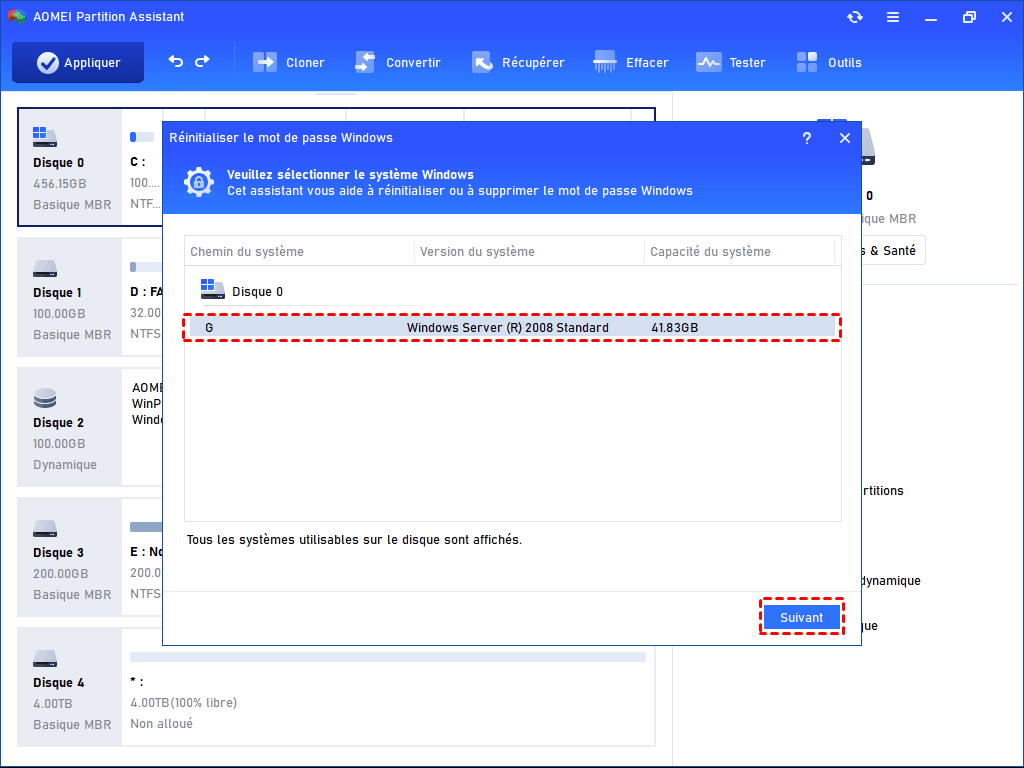This screenshot has height=768, width=1024.
Task: Click the Tester waveform icon
Action: (x=709, y=63)
